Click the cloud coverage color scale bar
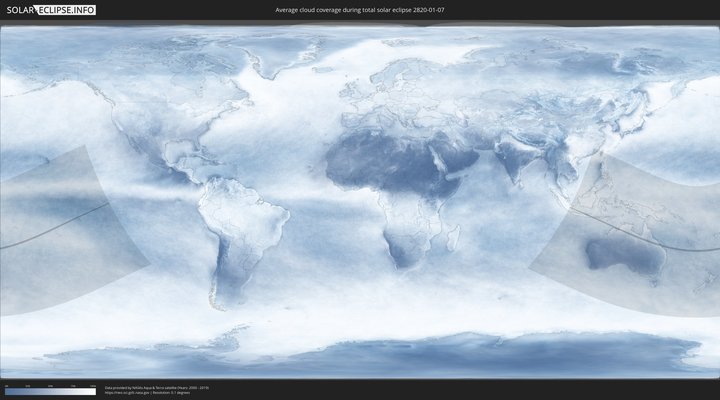This screenshot has width=720, height=400. (51, 392)
